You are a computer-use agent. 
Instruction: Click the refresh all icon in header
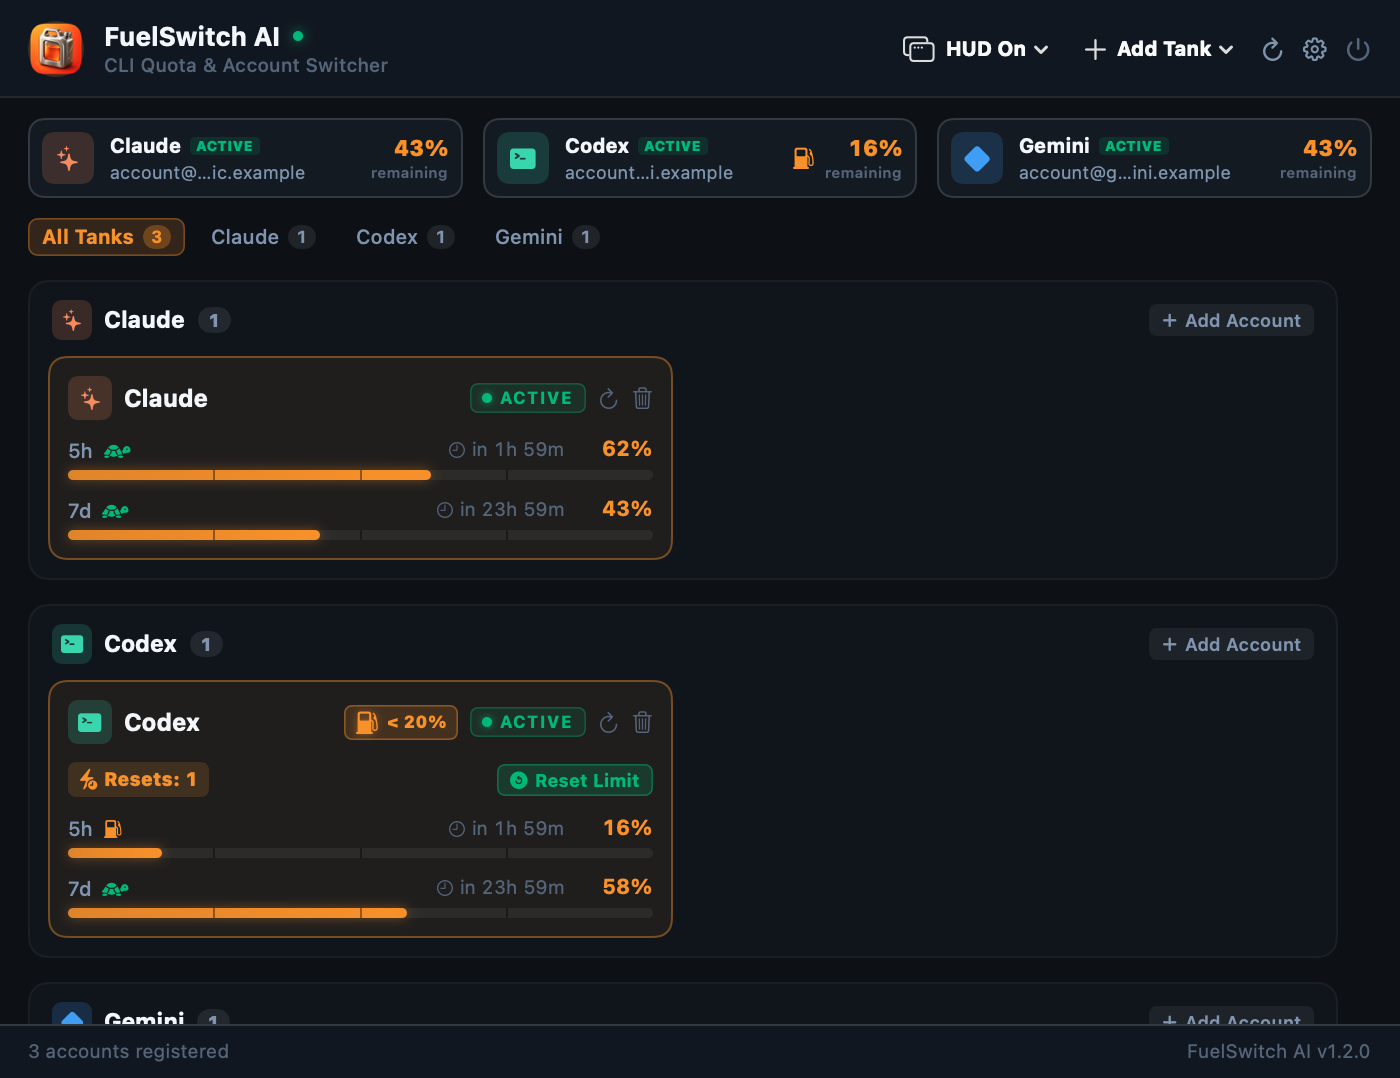click(x=1272, y=49)
